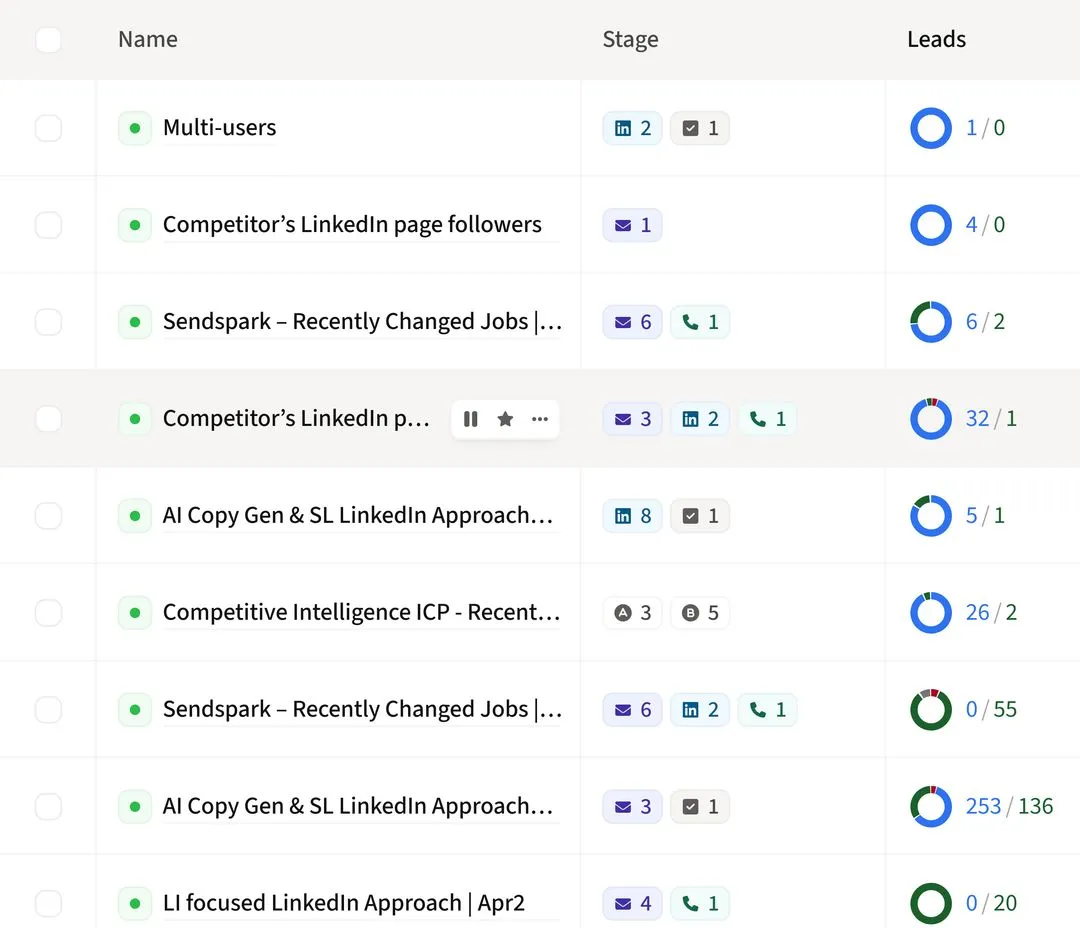Click LinkedIn 2 chip in the 0 / 55 Sendspark row
Viewport: 1080px width, 928px height.
pyautogui.click(x=700, y=710)
